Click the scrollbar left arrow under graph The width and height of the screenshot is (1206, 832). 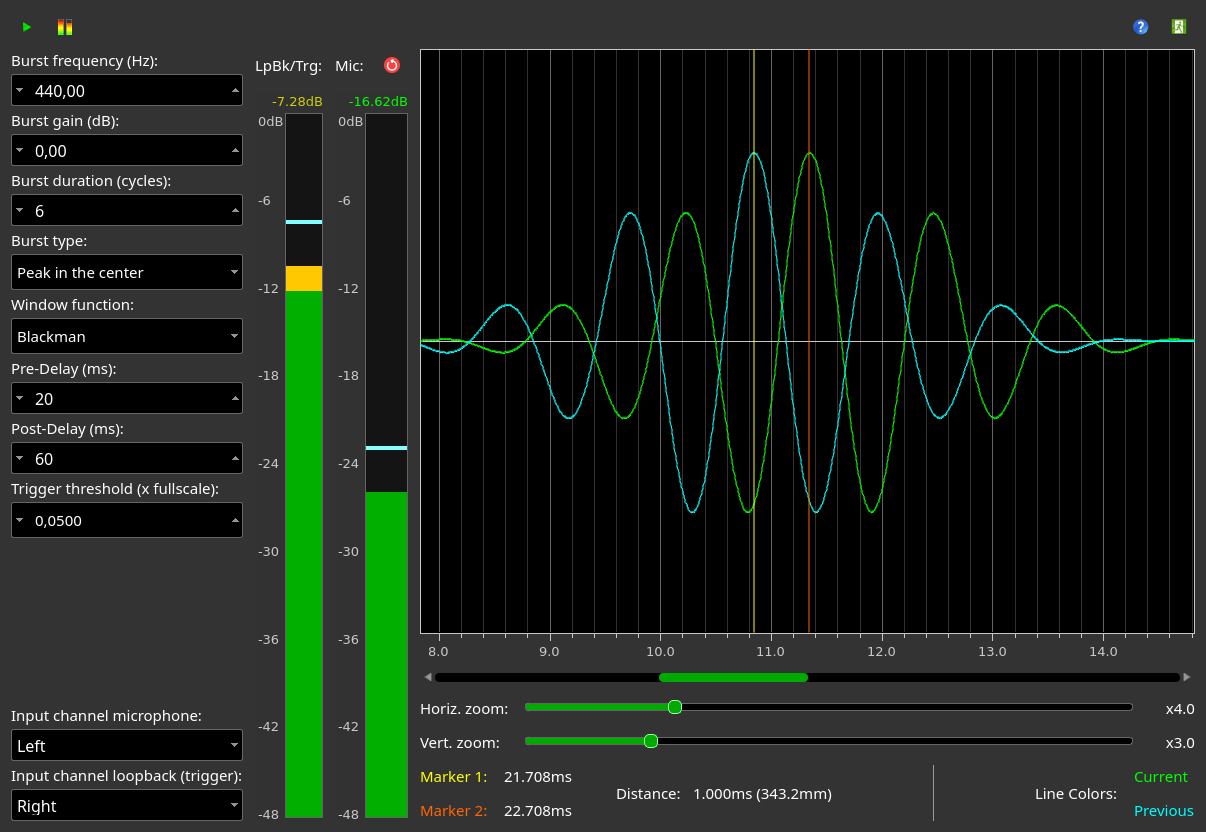click(428, 677)
